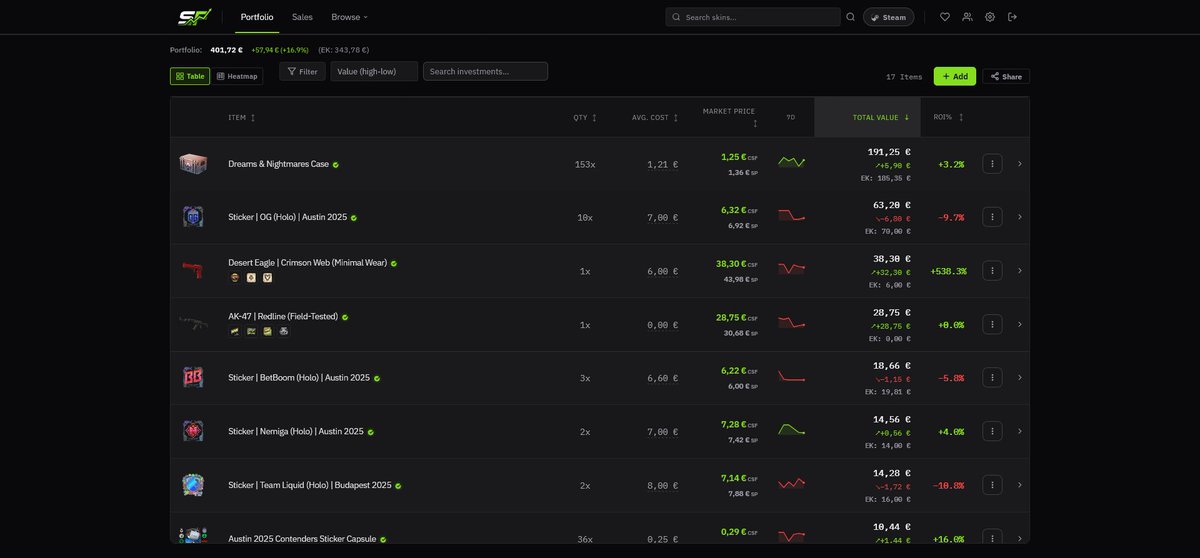Switch to Heatmap view
The height and width of the screenshot is (558, 1200).
point(237,76)
